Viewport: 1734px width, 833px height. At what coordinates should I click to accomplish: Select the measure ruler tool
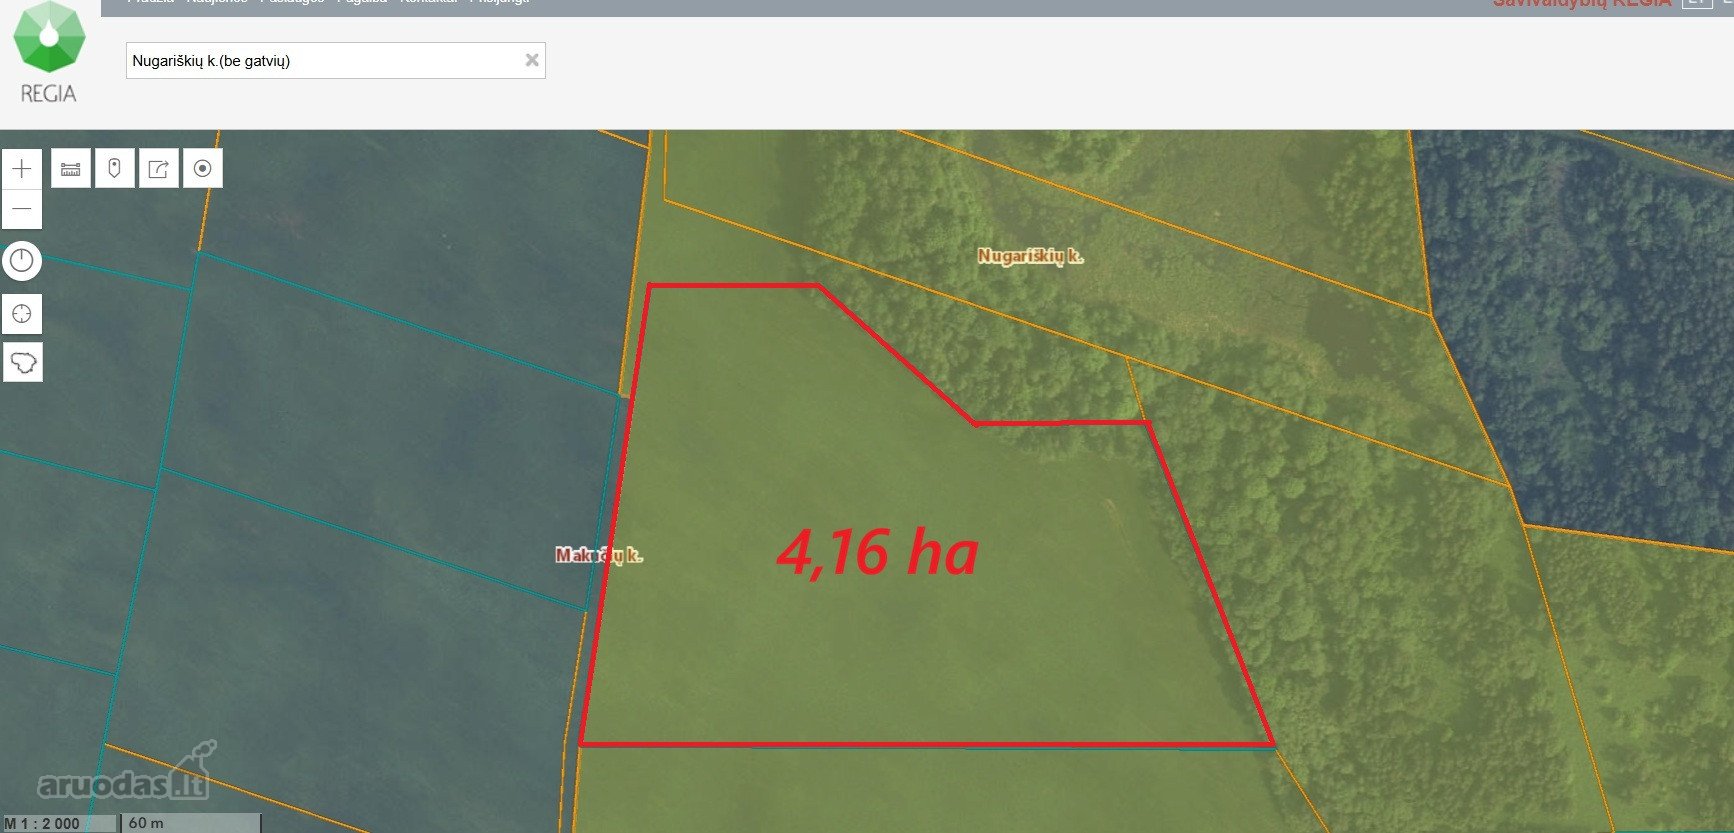[71, 169]
